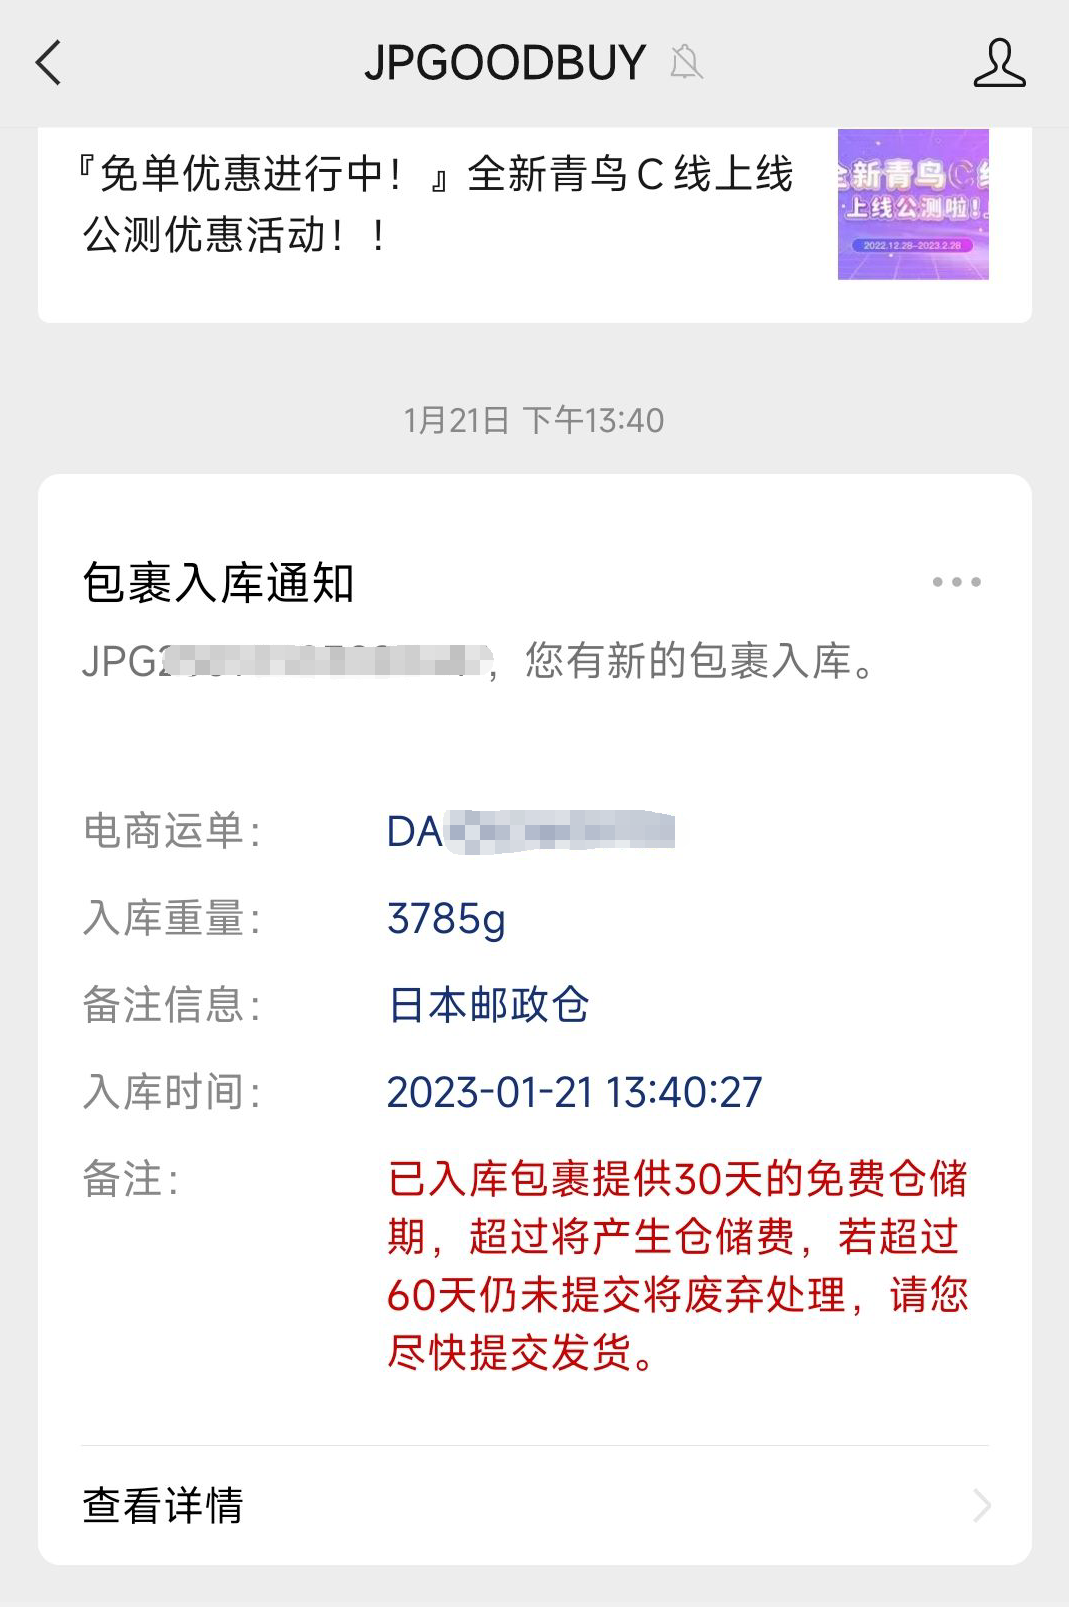Image resolution: width=1069 pixels, height=1607 pixels.
Task: Click the 电商运单 field label
Action: (171, 832)
